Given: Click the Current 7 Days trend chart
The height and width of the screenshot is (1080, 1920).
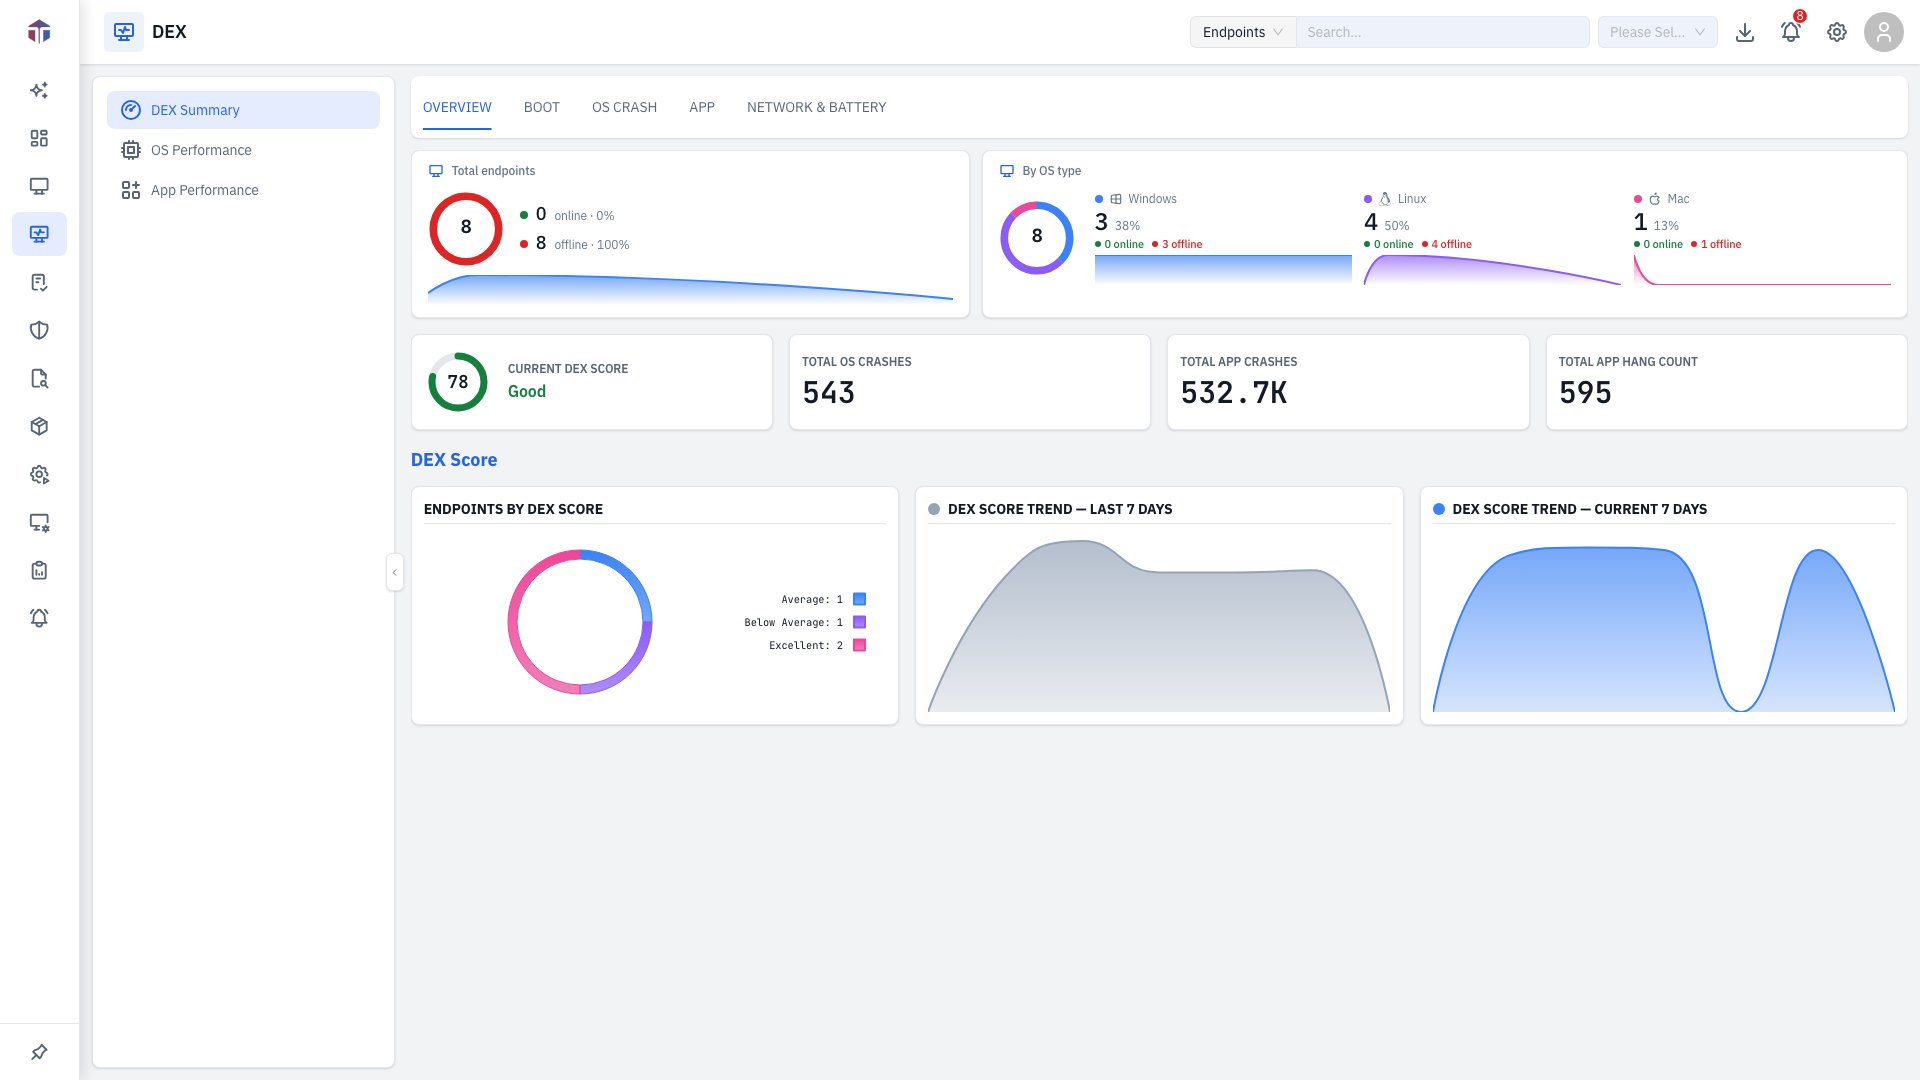Looking at the screenshot, I should (1664, 629).
